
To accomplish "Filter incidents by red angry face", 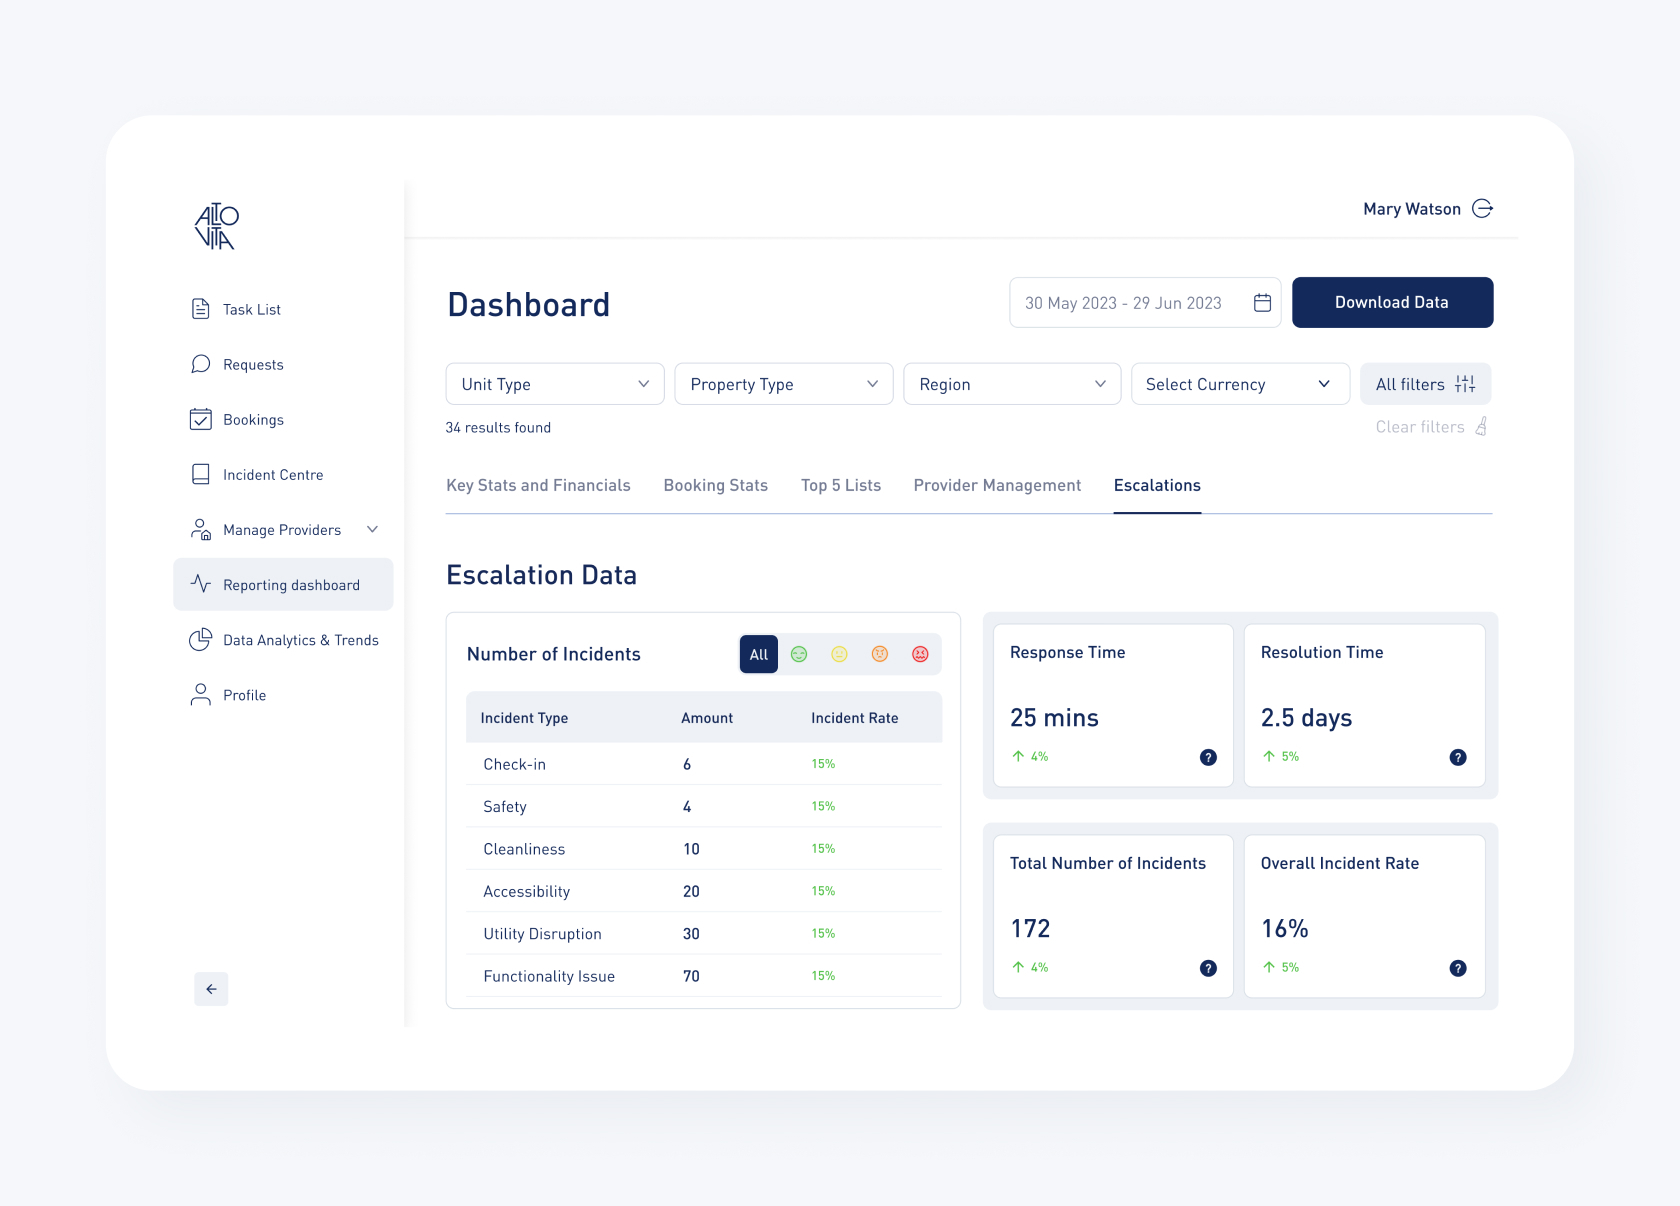I will (x=920, y=654).
